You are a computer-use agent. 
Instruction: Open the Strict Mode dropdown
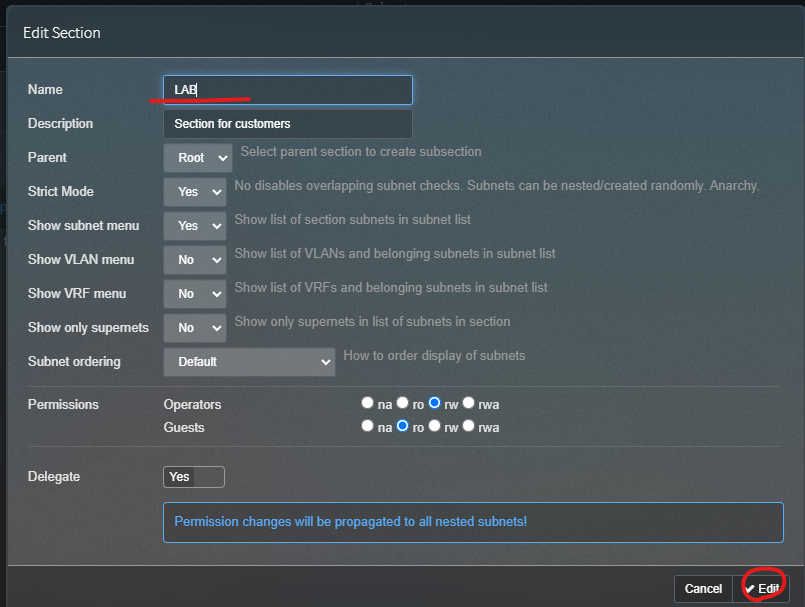[x=195, y=192]
